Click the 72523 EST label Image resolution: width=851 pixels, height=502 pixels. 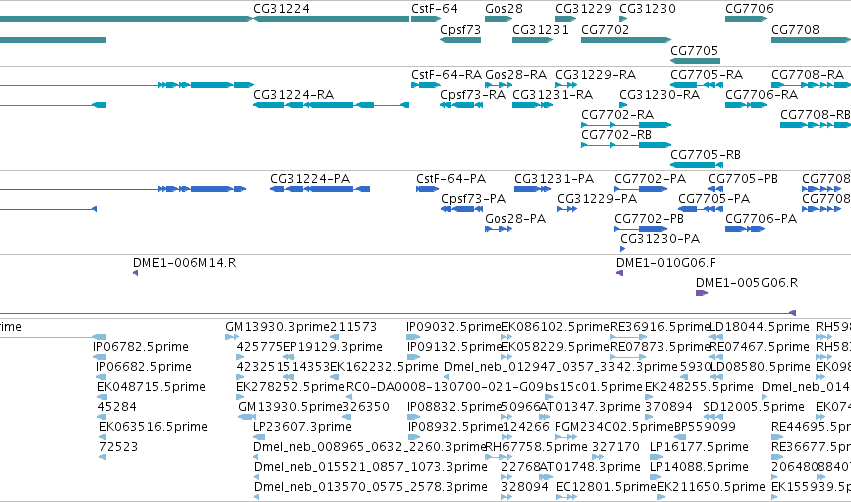click(x=118, y=447)
